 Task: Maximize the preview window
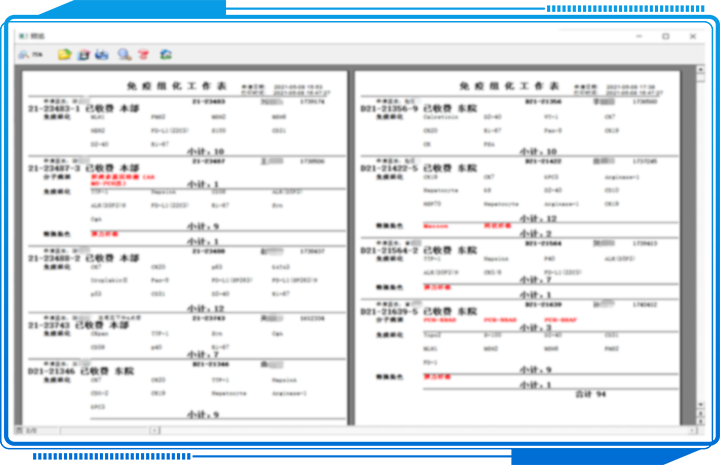pos(665,36)
